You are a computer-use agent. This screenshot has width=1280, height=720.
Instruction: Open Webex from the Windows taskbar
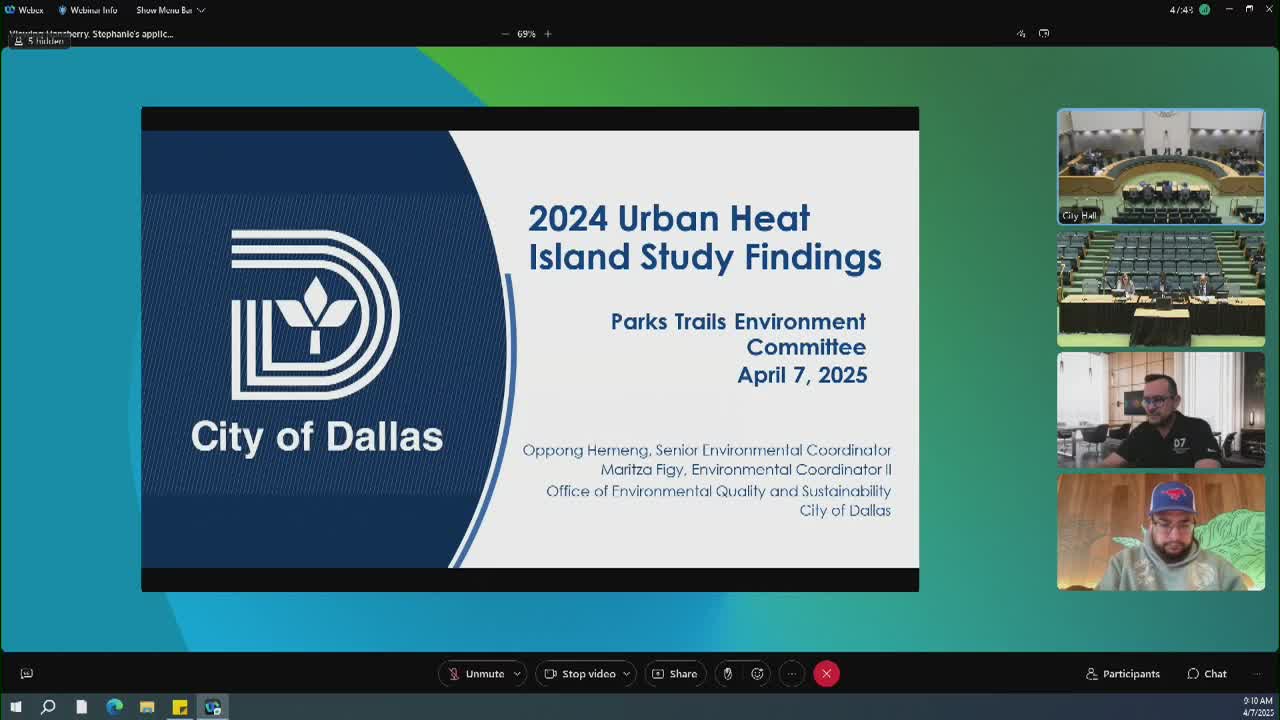coord(213,707)
